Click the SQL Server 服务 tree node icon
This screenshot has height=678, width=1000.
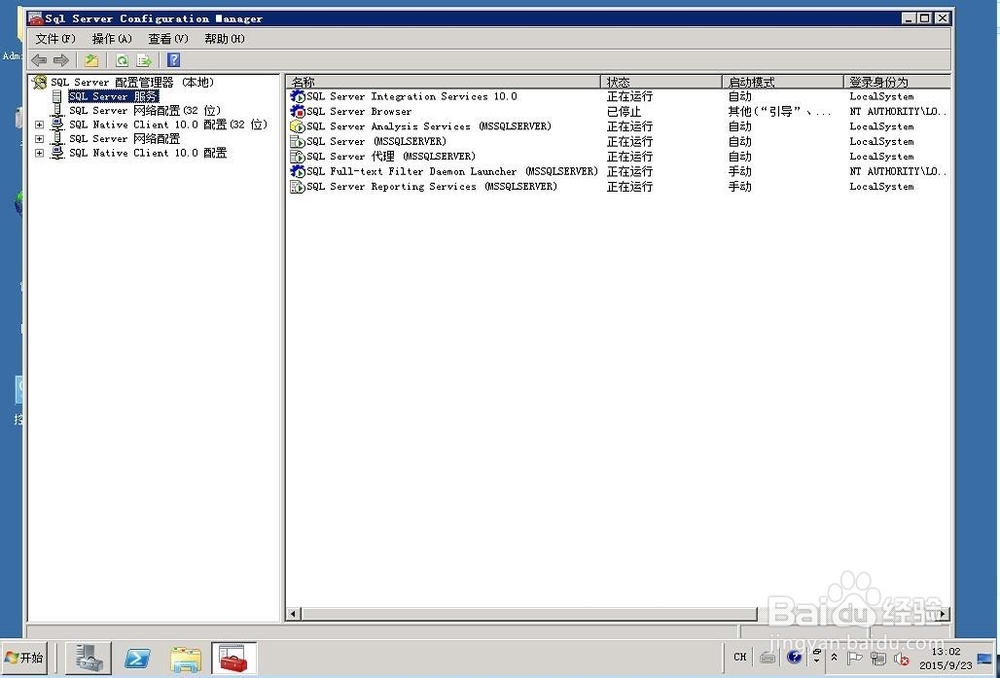(57, 96)
